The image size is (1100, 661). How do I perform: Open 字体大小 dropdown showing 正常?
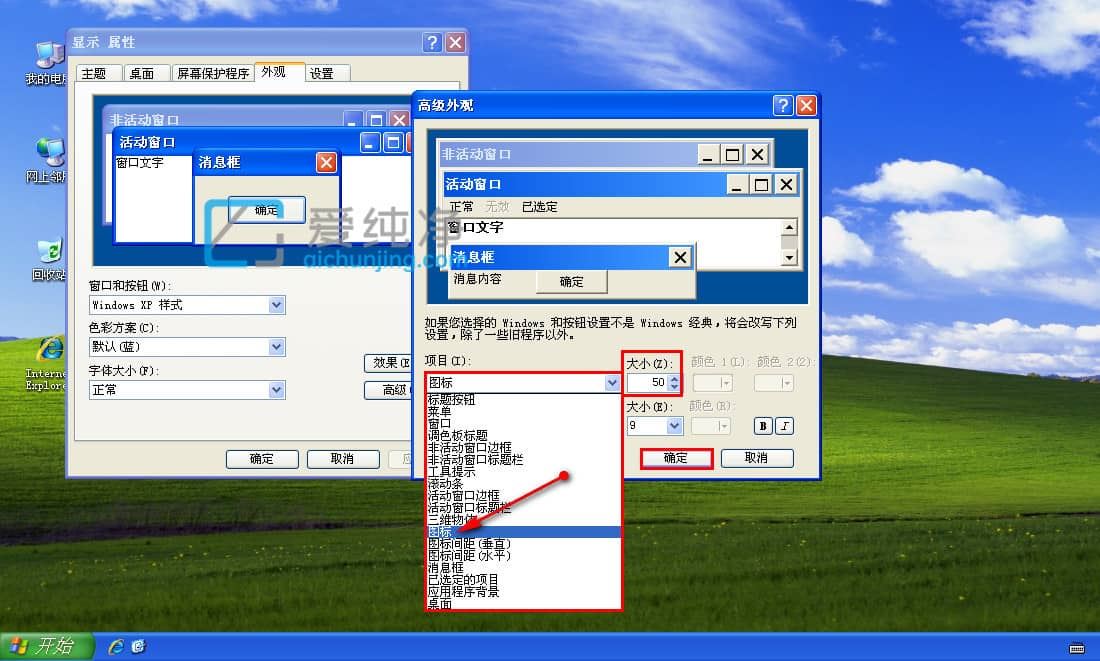click(276, 389)
